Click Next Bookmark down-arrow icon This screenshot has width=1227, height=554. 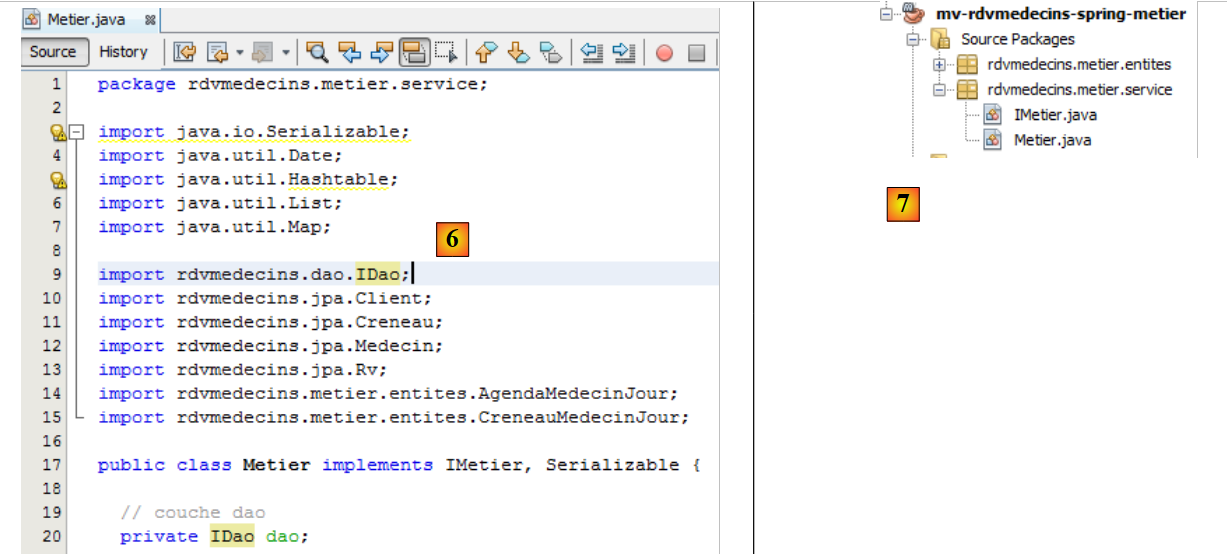pyautogui.click(x=518, y=52)
